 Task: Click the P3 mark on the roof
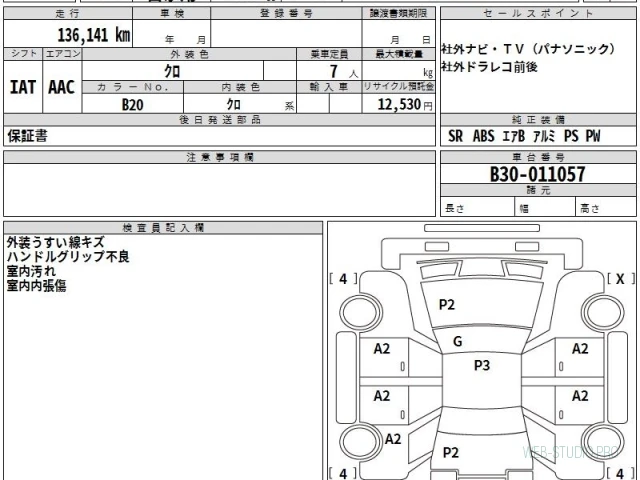point(482,365)
